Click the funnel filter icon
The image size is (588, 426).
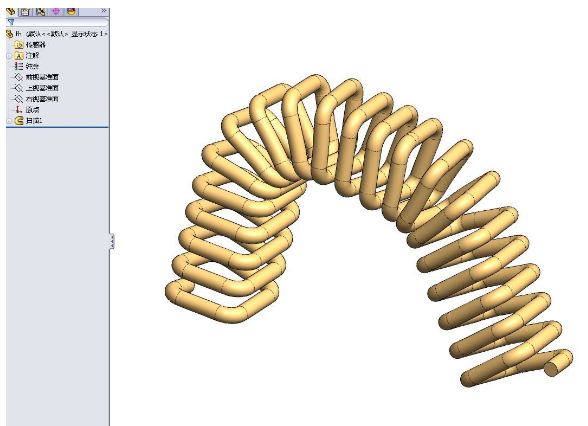[11, 22]
